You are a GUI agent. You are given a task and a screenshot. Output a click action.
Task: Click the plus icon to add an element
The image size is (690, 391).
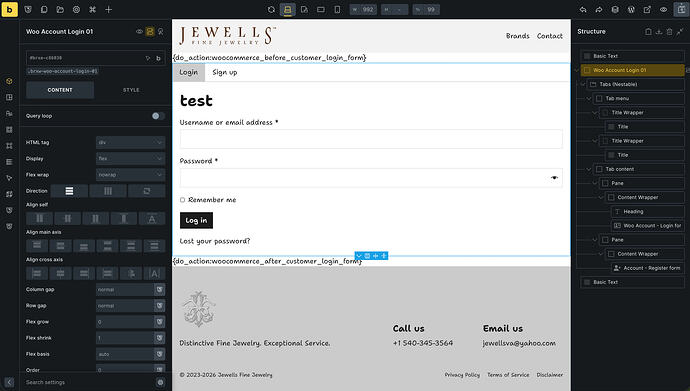pos(109,9)
